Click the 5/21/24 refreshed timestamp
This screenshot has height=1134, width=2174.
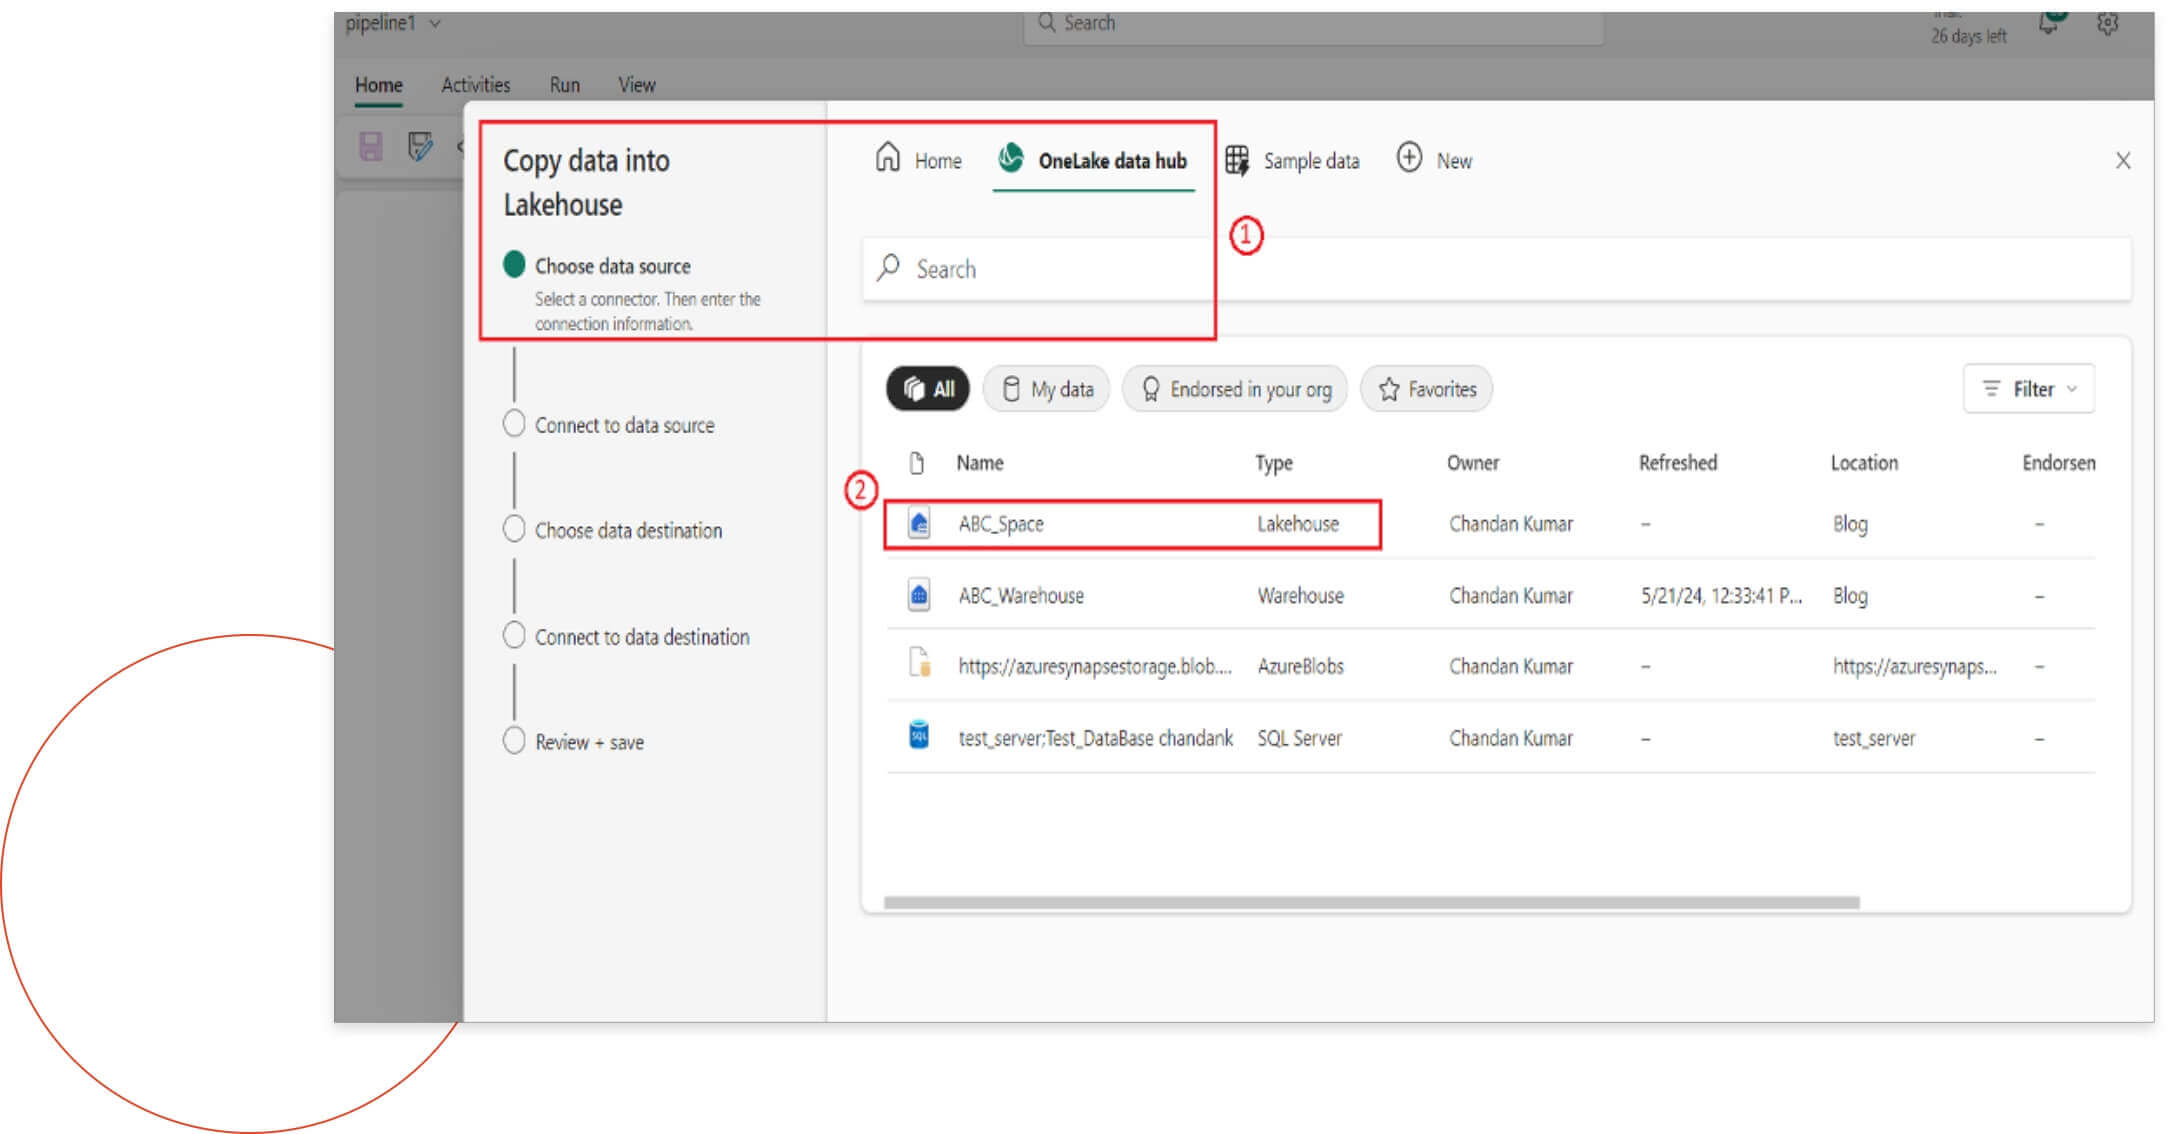[1721, 596]
